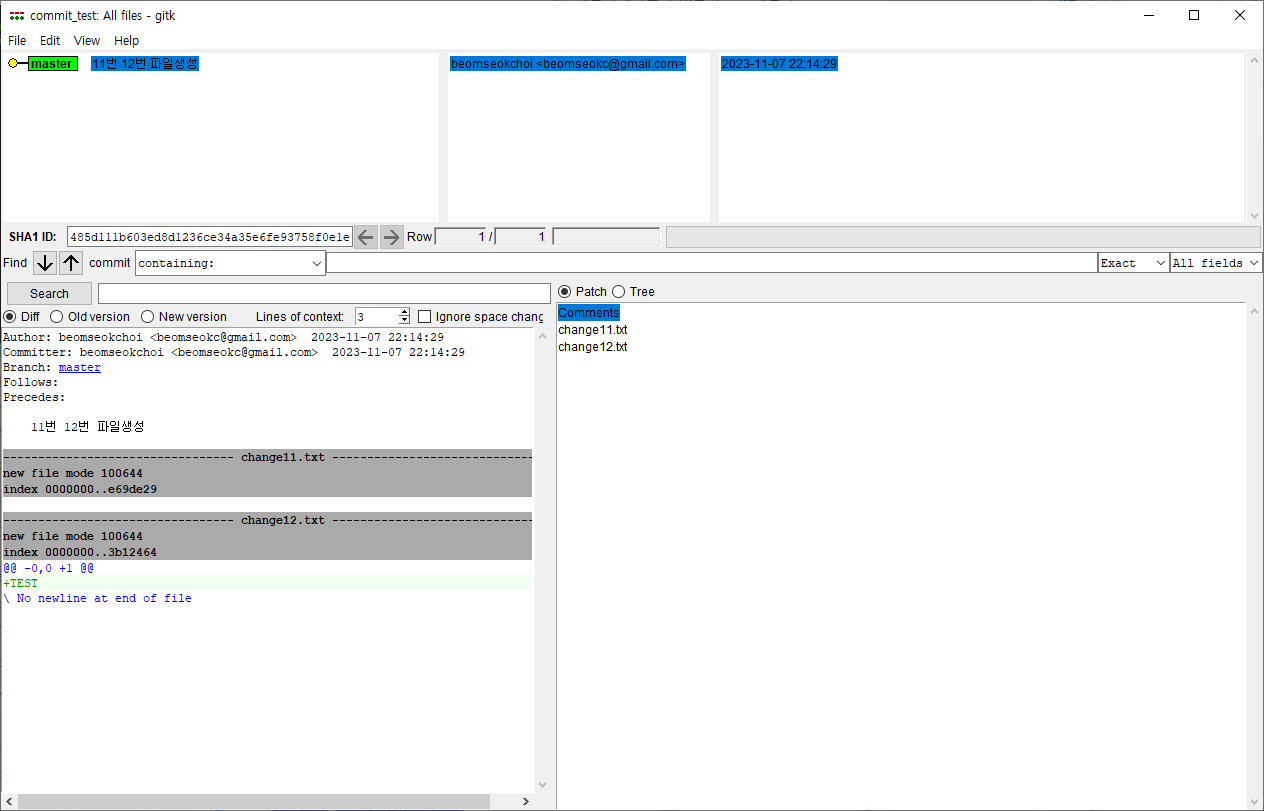Increase lines of context with up stepper
The height and width of the screenshot is (811, 1264).
404,312
